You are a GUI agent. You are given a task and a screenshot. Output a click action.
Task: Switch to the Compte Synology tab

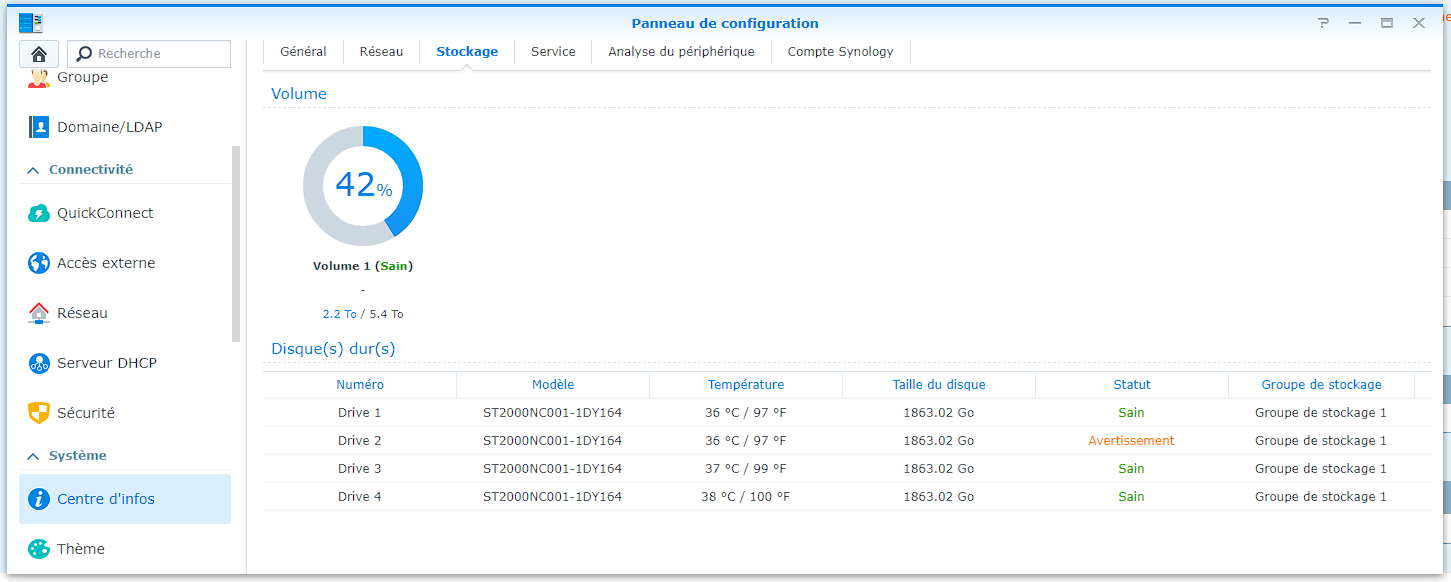coord(840,52)
